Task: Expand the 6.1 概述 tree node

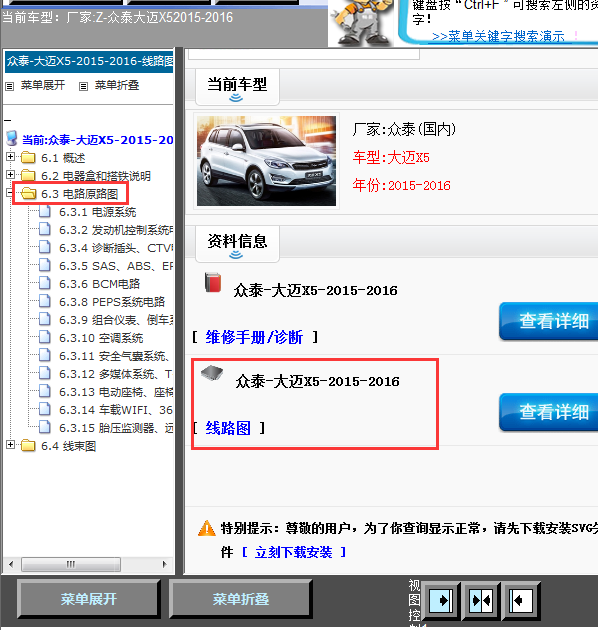Action: coord(10,157)
